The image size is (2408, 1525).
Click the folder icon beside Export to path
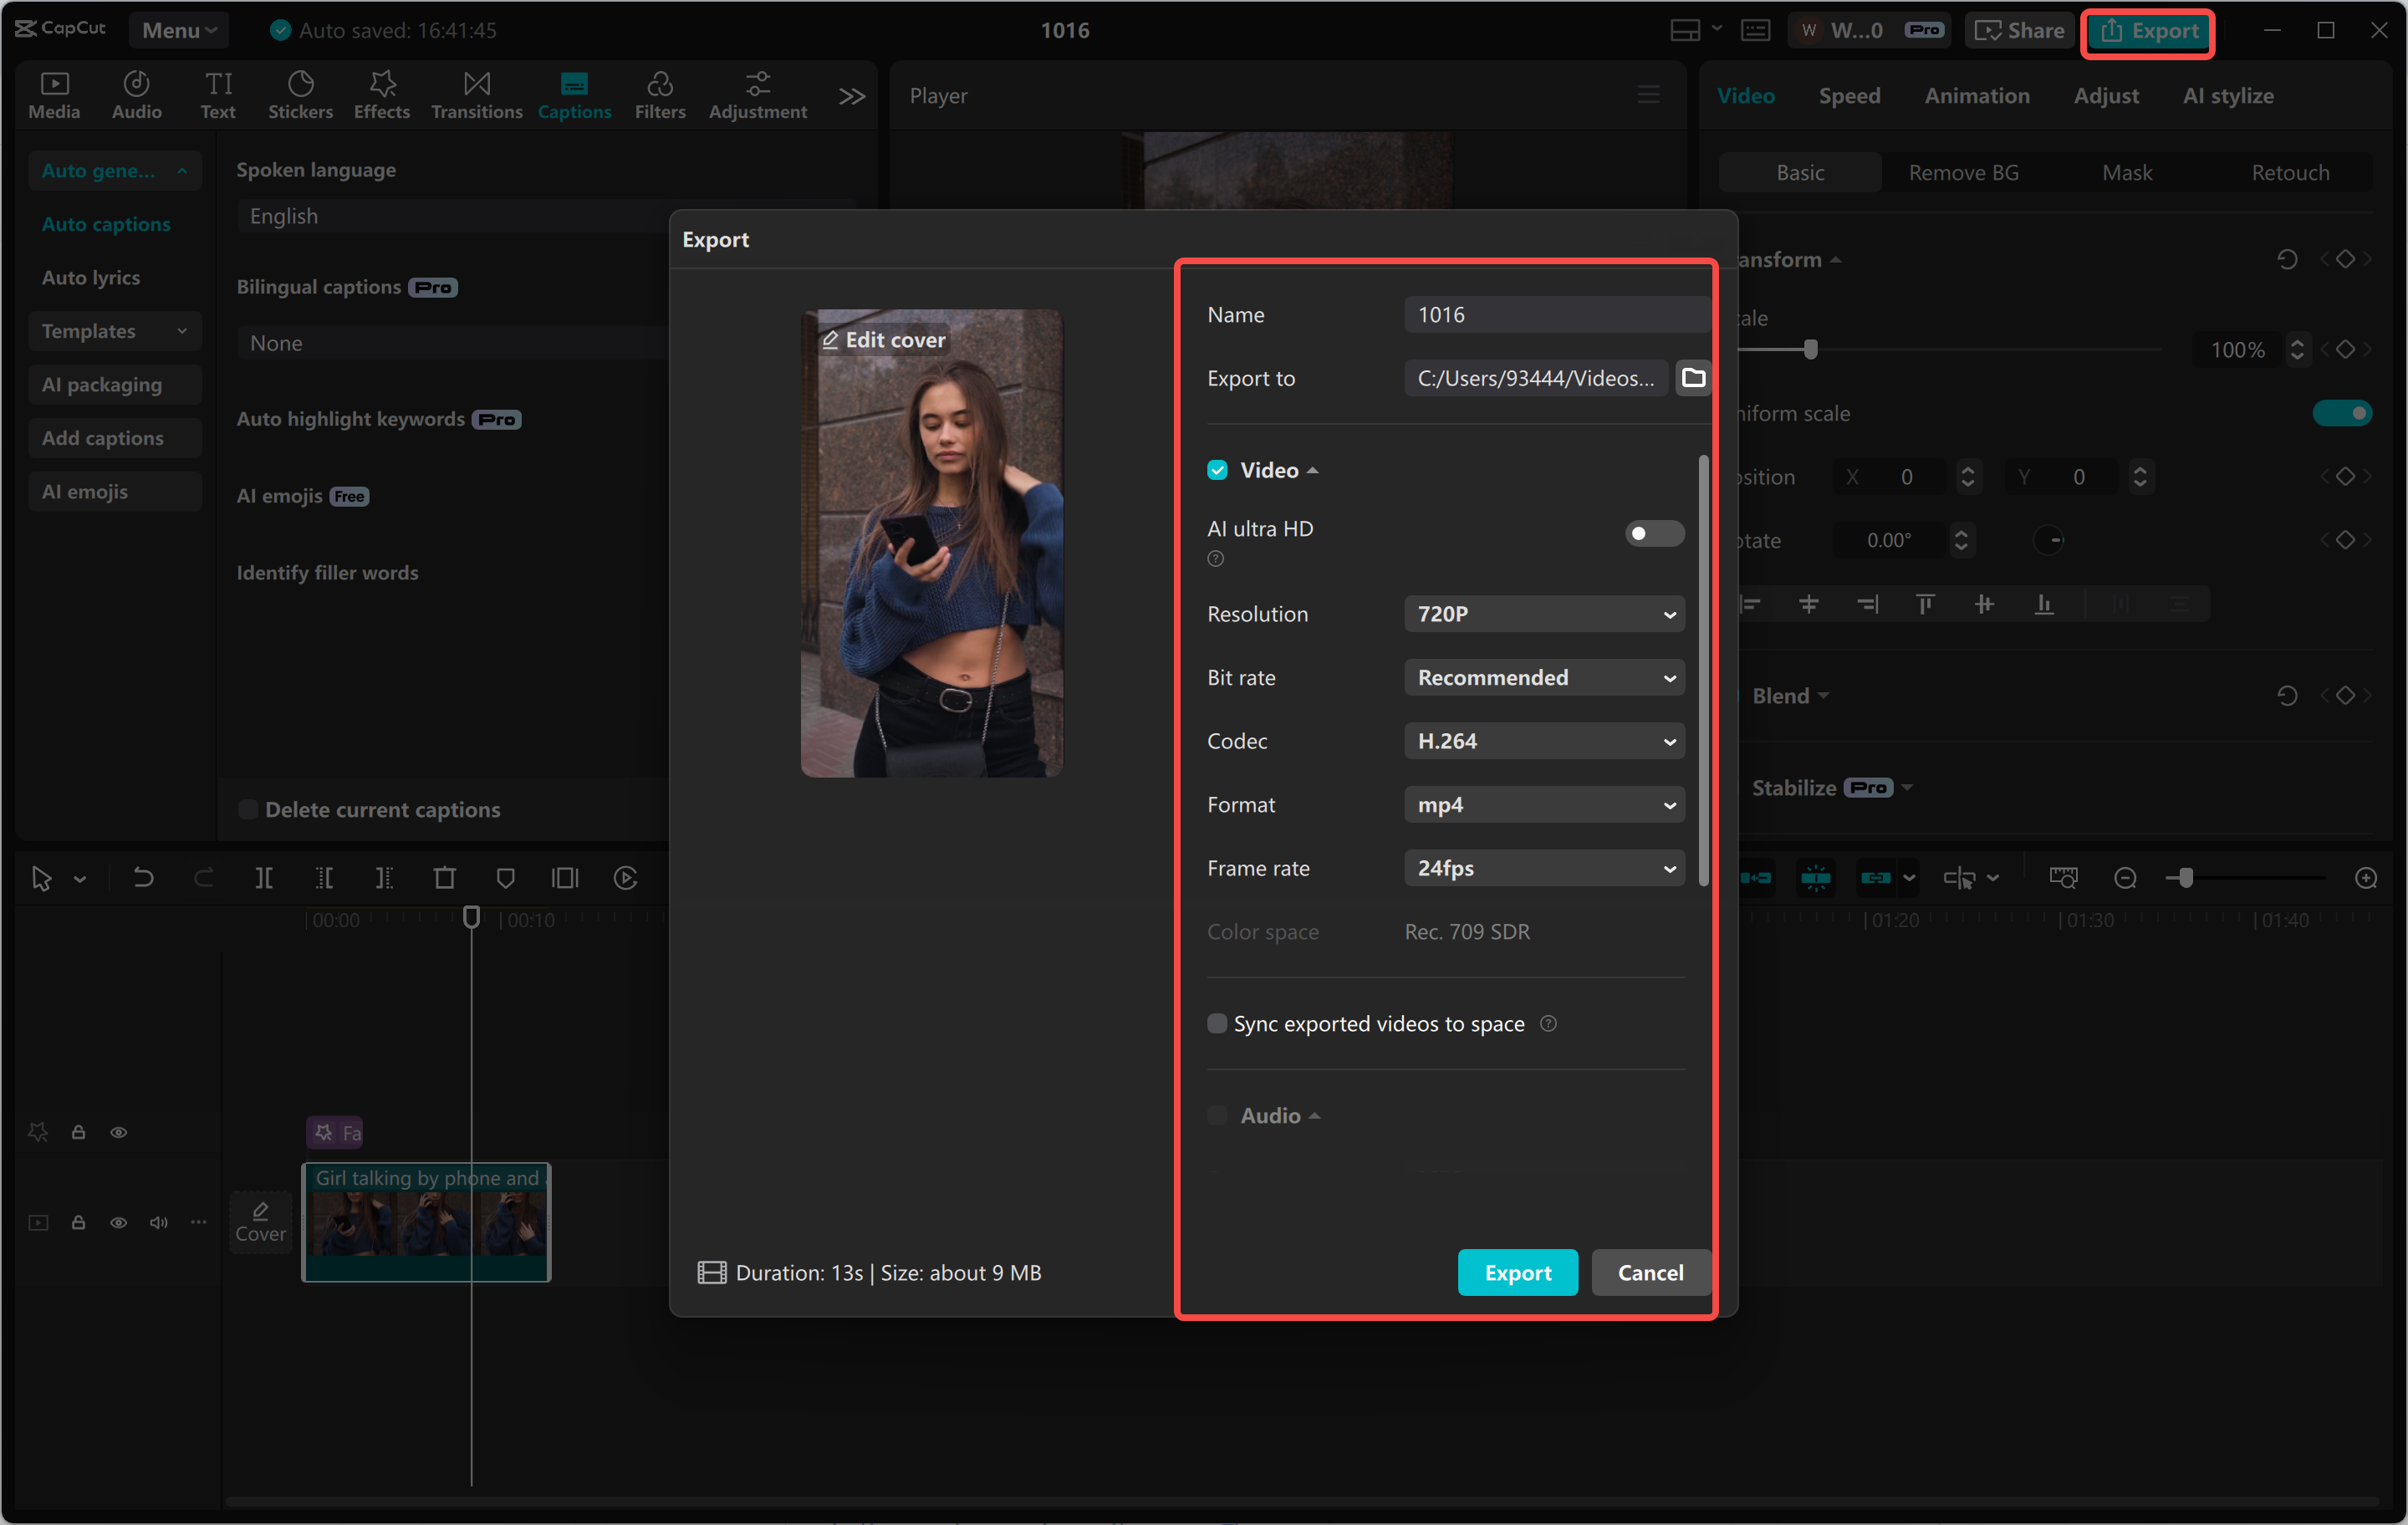click(x=1692, y=378)
